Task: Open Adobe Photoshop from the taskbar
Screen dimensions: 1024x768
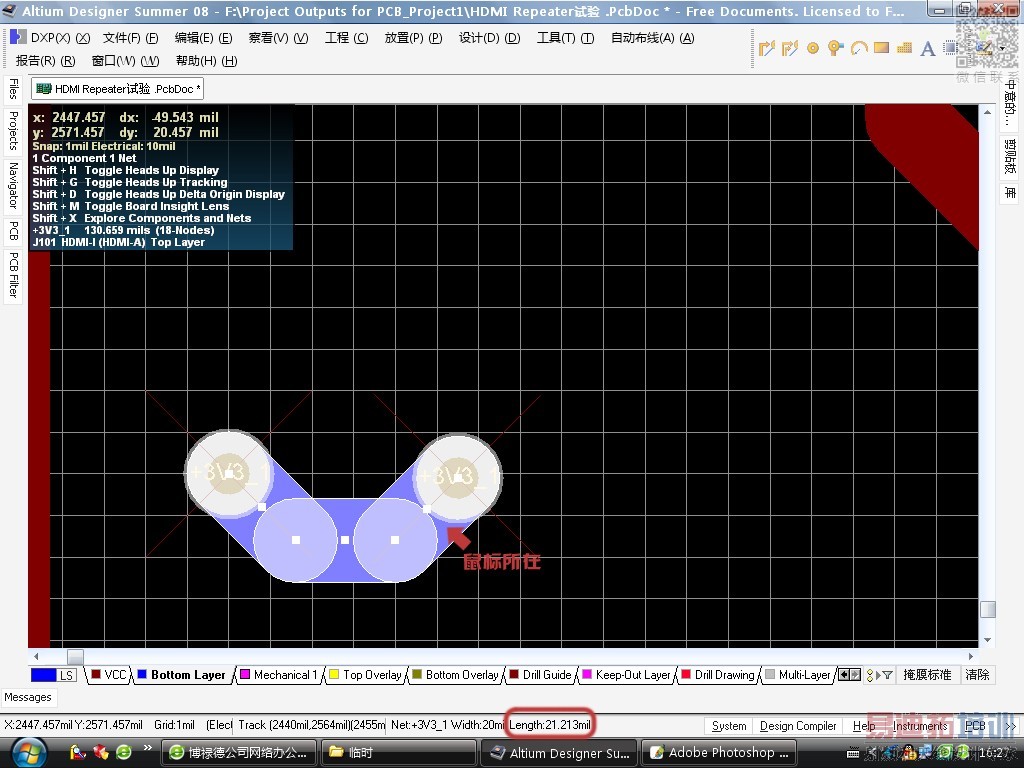Action: [x=721, y=752]
